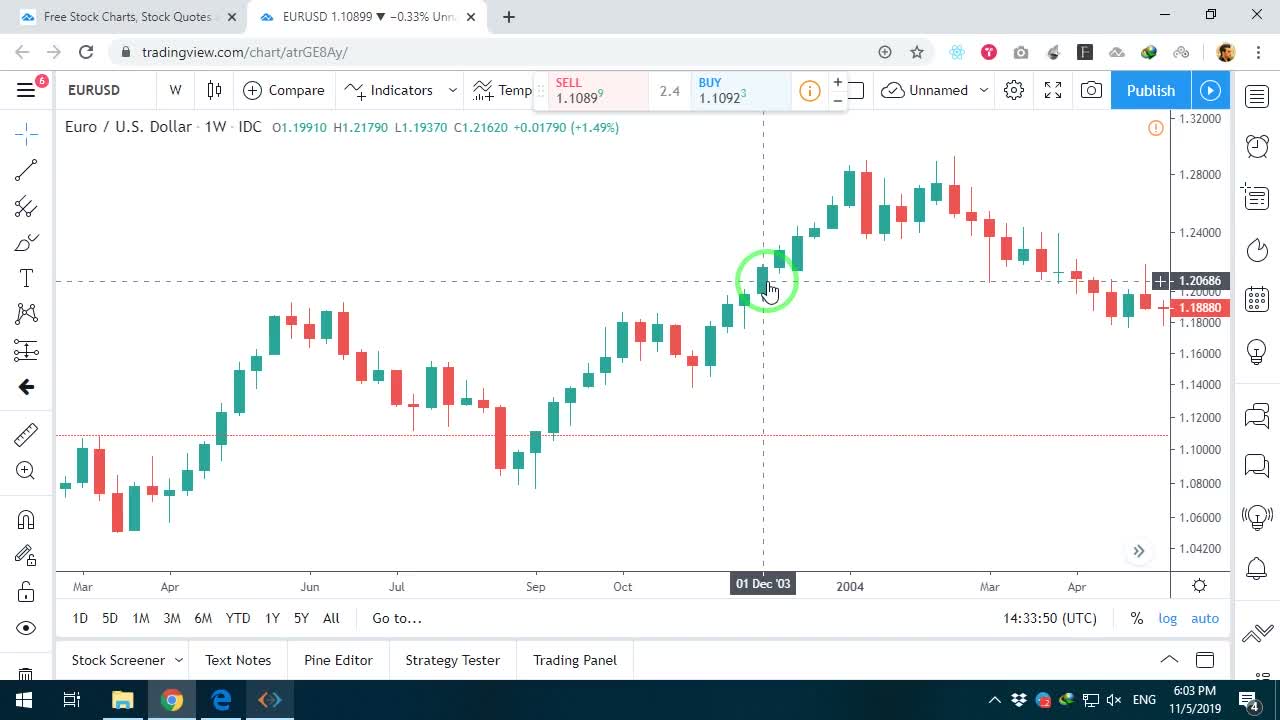This screenshot has height=720, width=1280.
Task: Open the Pine Editor tab
Action: tap(338, 660)
